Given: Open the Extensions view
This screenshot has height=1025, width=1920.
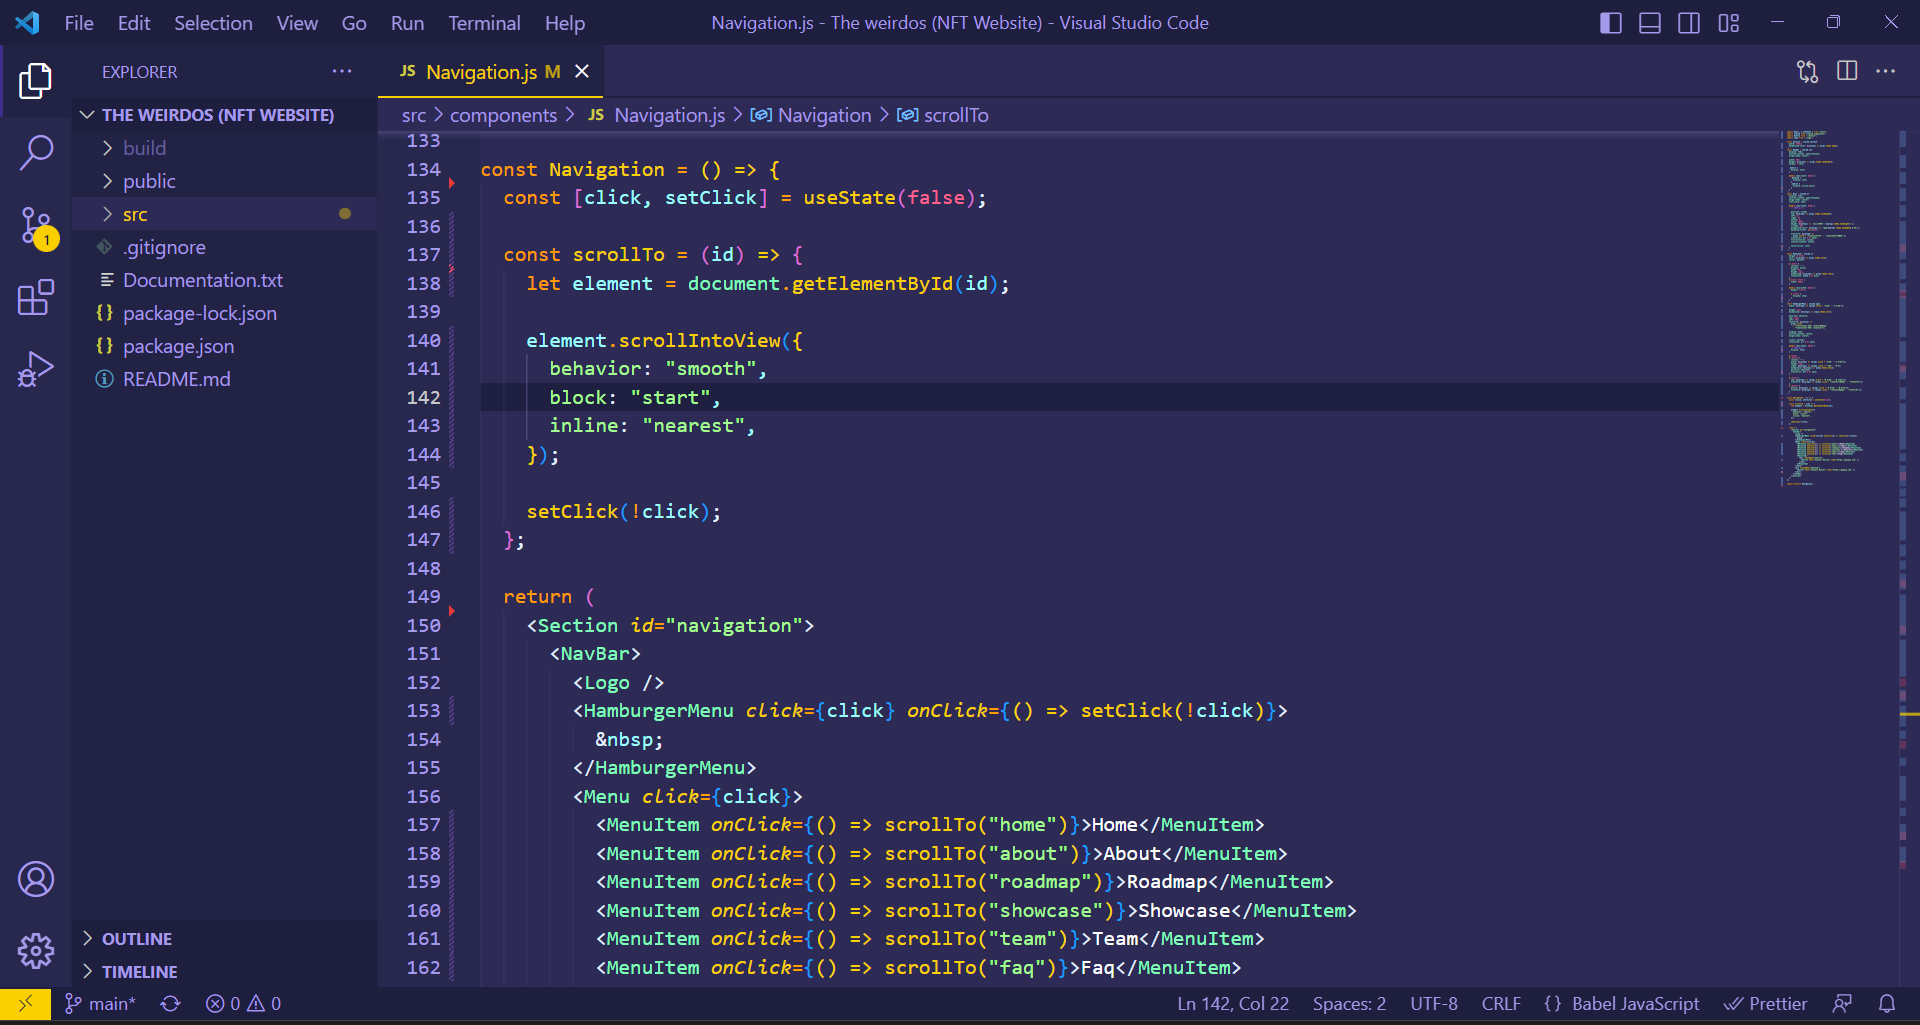Looking at the screenshot, I should [x=36, y=297].
